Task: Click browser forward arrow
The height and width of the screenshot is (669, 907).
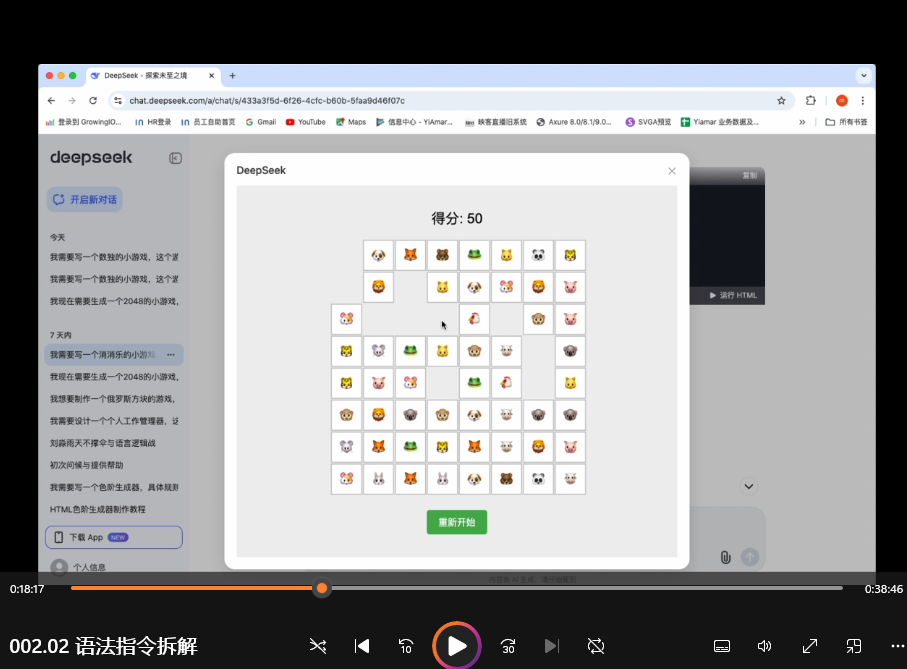Action: (x=72, y=101)
